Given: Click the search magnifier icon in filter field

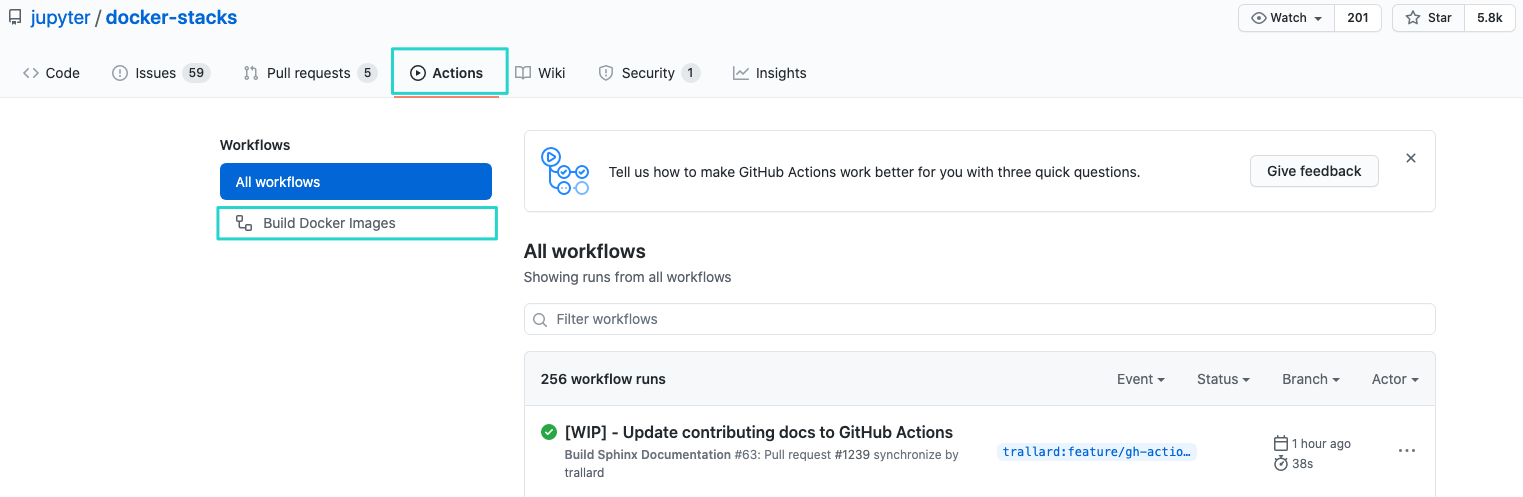Looking at the screenshot, I should (540, 320).
